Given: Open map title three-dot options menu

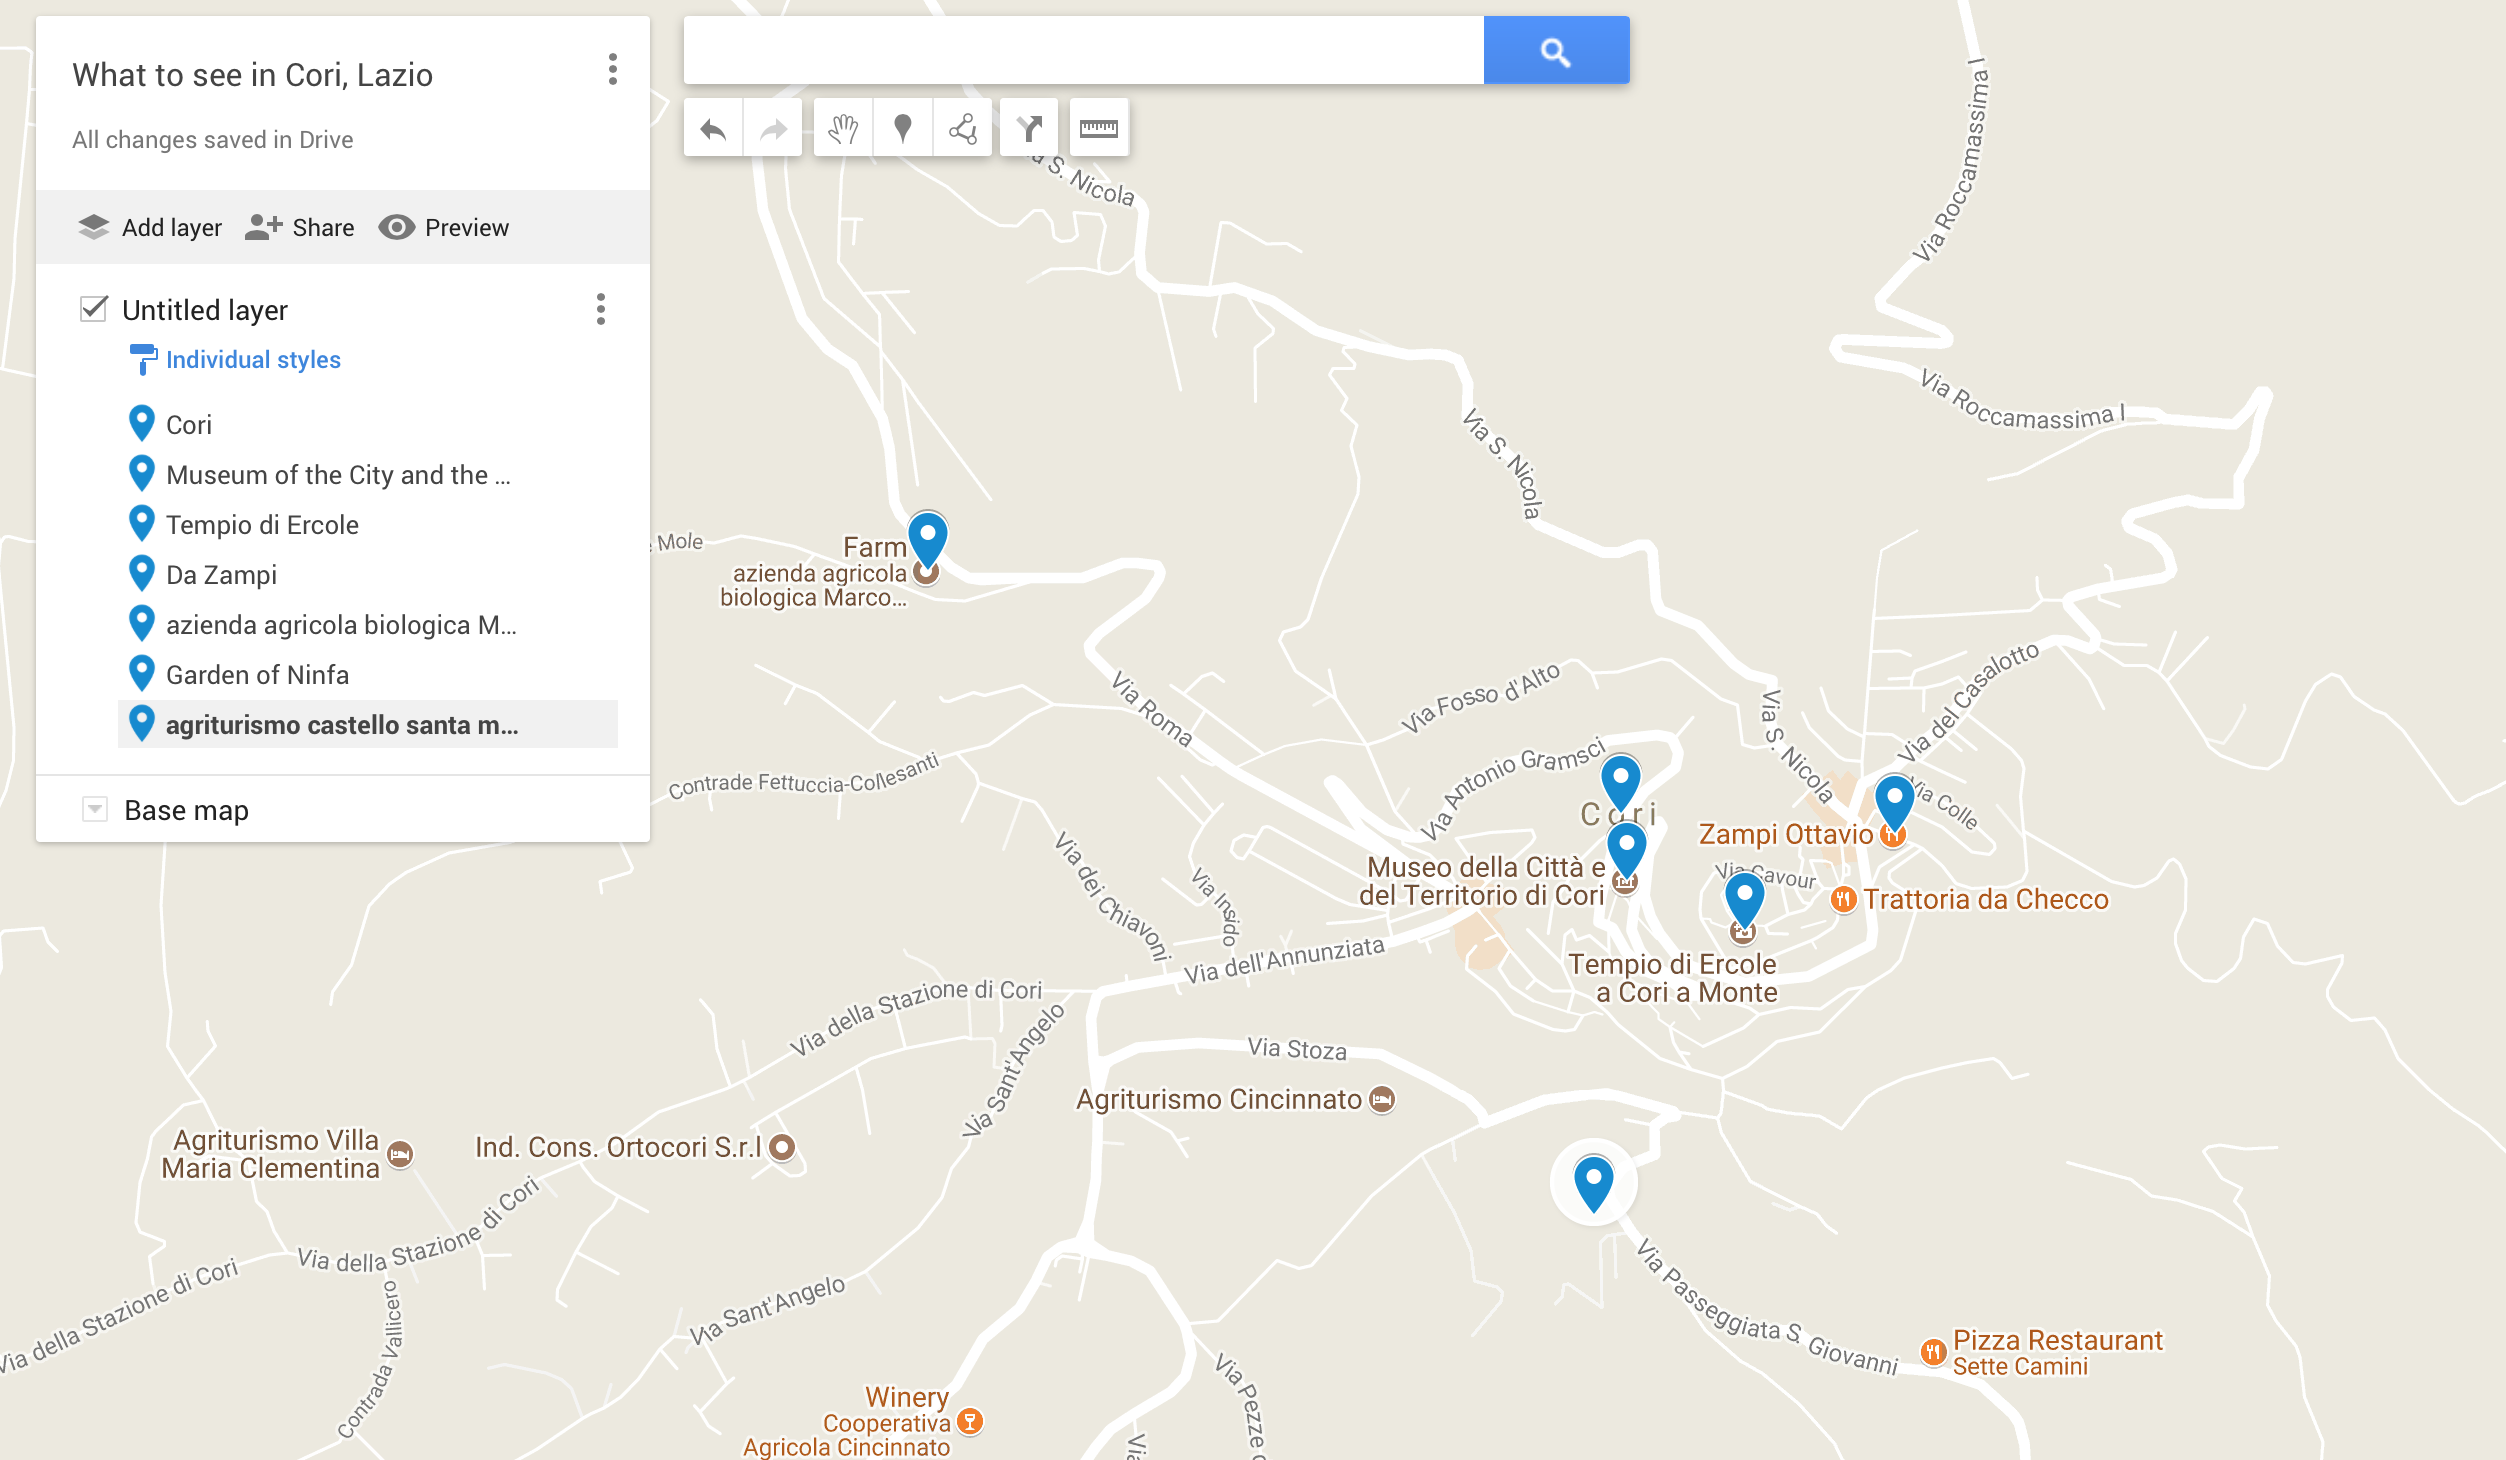Looking at the screenshot, I should (613, 69).
